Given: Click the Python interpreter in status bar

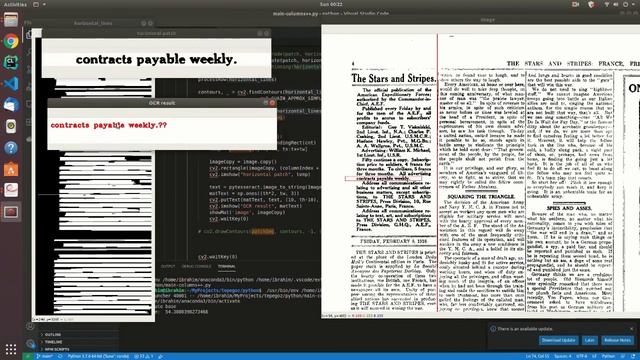Looking at the screenshot, I should point(98,356).
